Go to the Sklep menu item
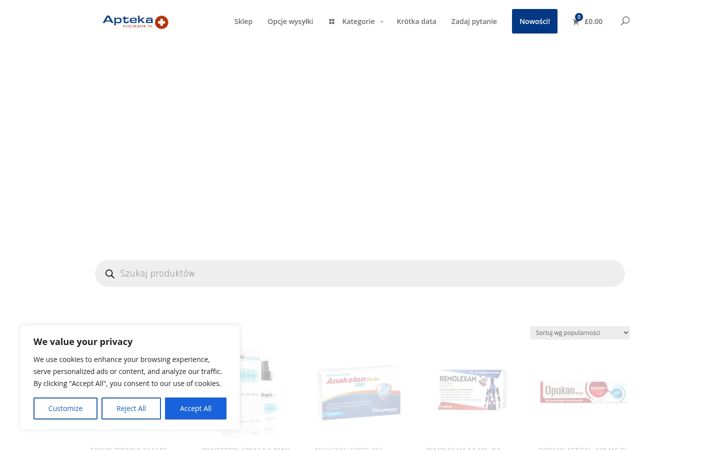Viewport: 720px width, 450px height. 243,22
